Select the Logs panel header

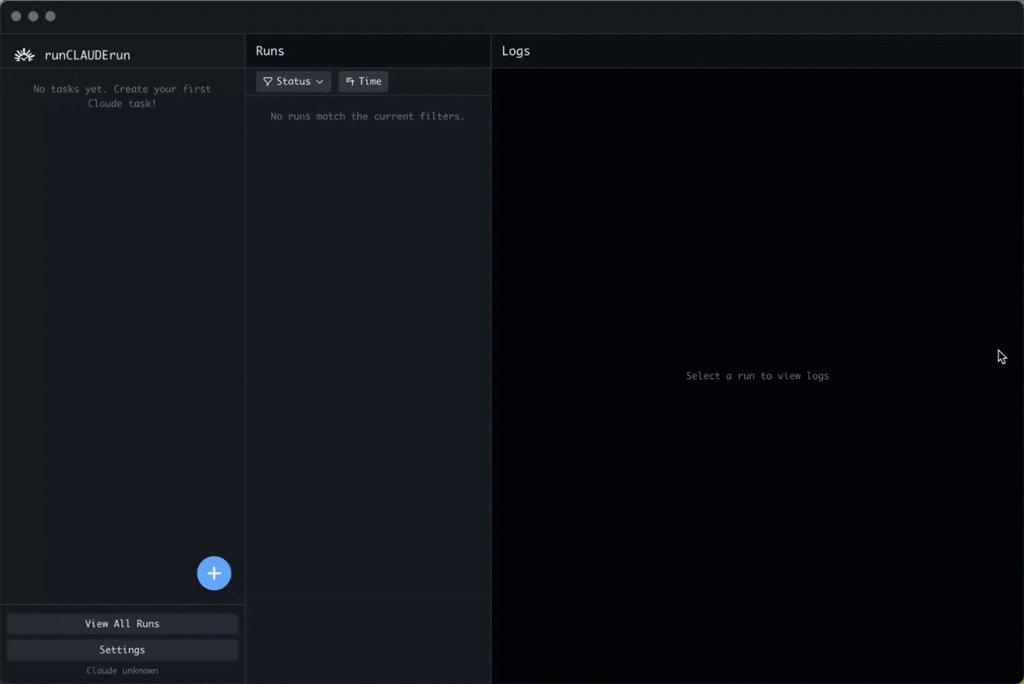(516, 51)
